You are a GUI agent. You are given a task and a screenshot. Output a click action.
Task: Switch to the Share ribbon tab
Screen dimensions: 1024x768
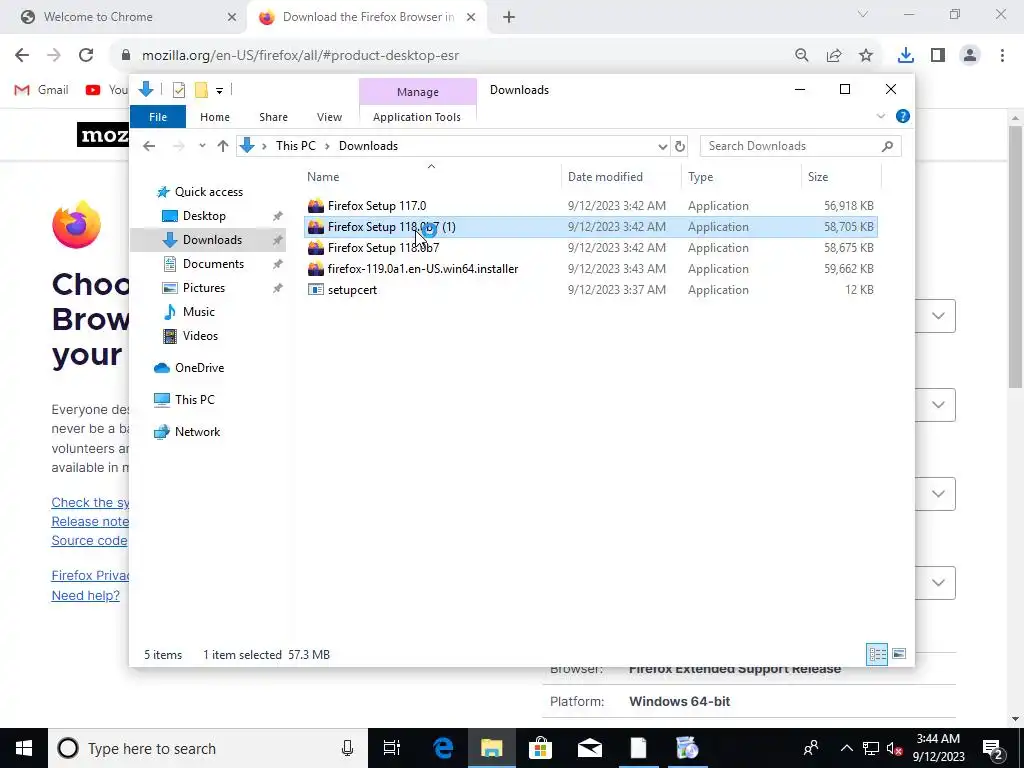click(x=273, y=117)
